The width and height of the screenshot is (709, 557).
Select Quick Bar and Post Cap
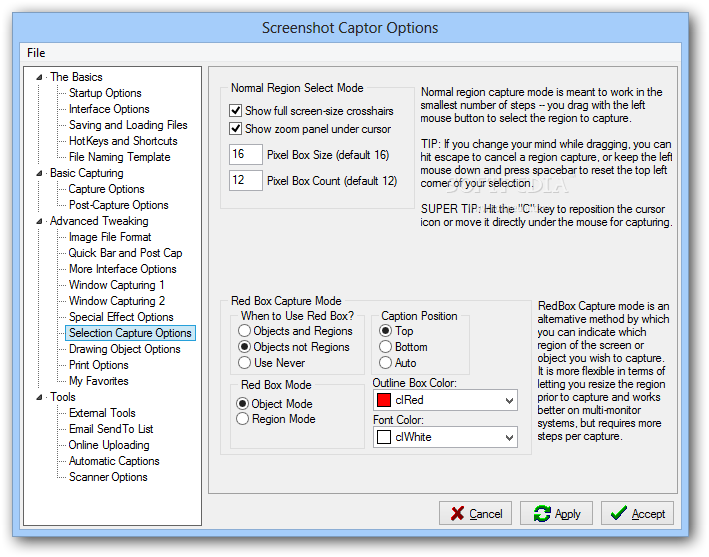coord(125,253)
